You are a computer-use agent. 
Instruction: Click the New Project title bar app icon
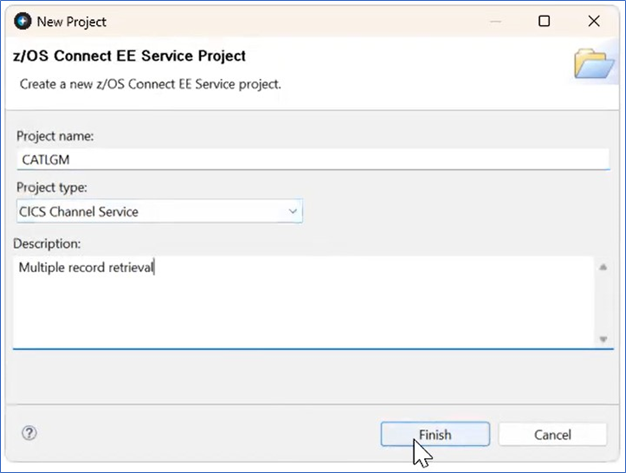point(22,21)
